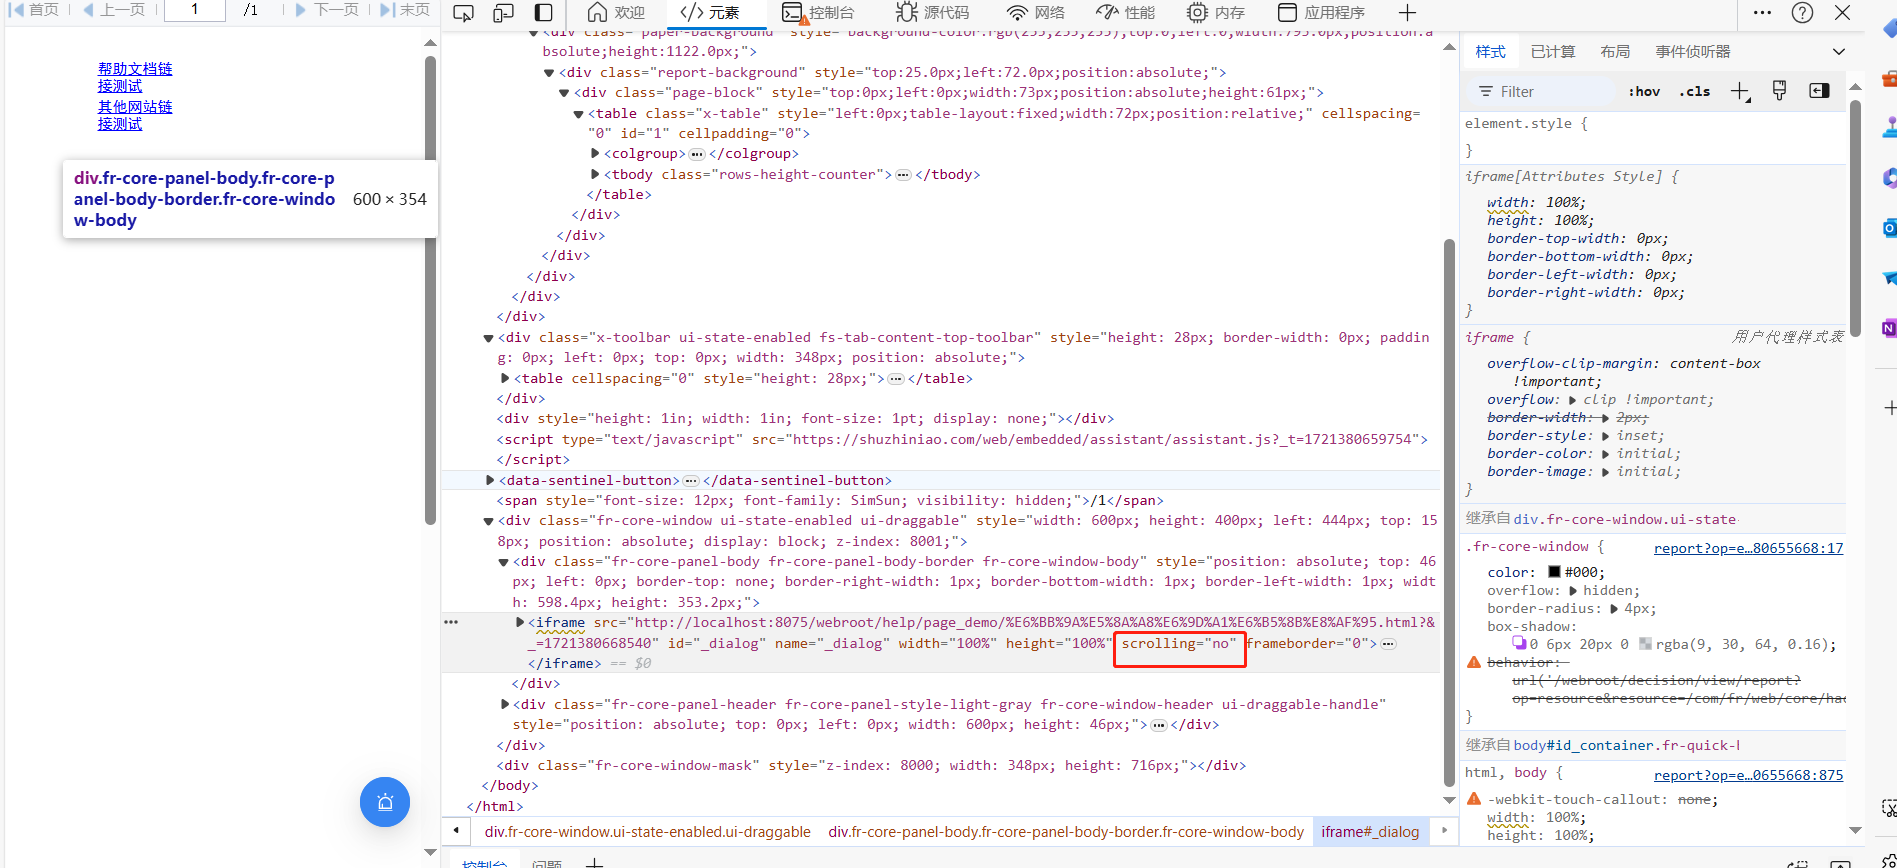Toggle the .cls class editor

pos(1694,92)
